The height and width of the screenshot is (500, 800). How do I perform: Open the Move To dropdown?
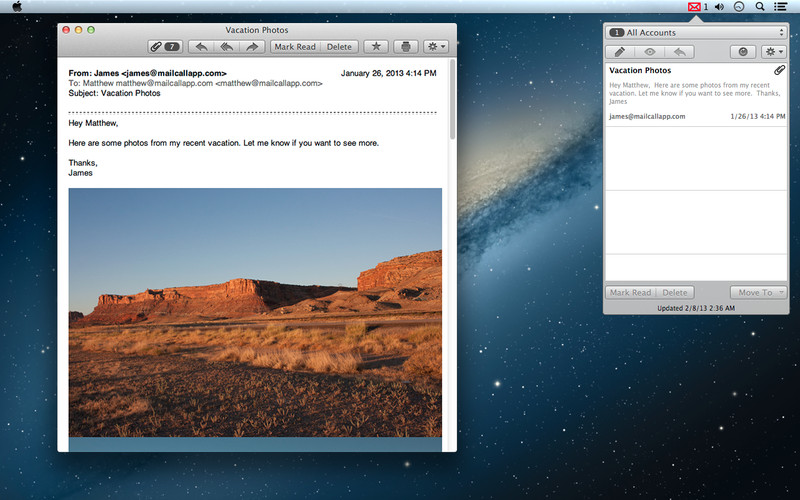pos(759,292)
